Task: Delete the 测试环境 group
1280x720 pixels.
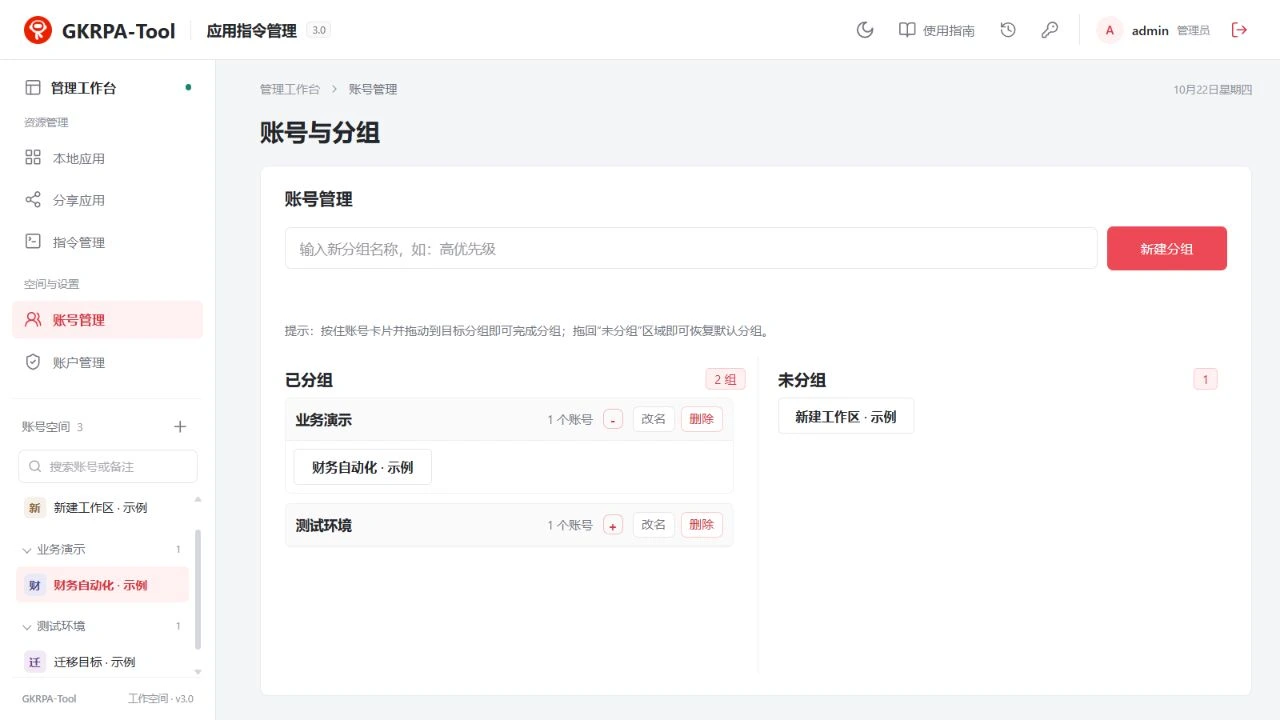Action: pos(702,525)
